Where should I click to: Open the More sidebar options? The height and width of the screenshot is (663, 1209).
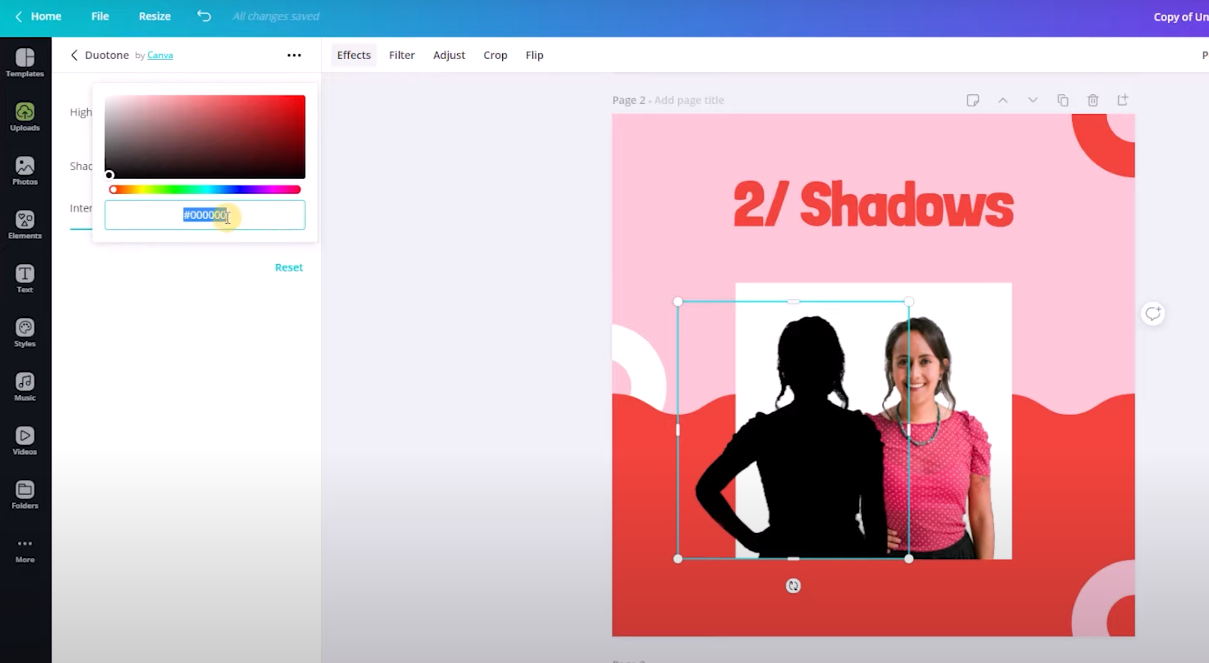(x=25, y=550)
